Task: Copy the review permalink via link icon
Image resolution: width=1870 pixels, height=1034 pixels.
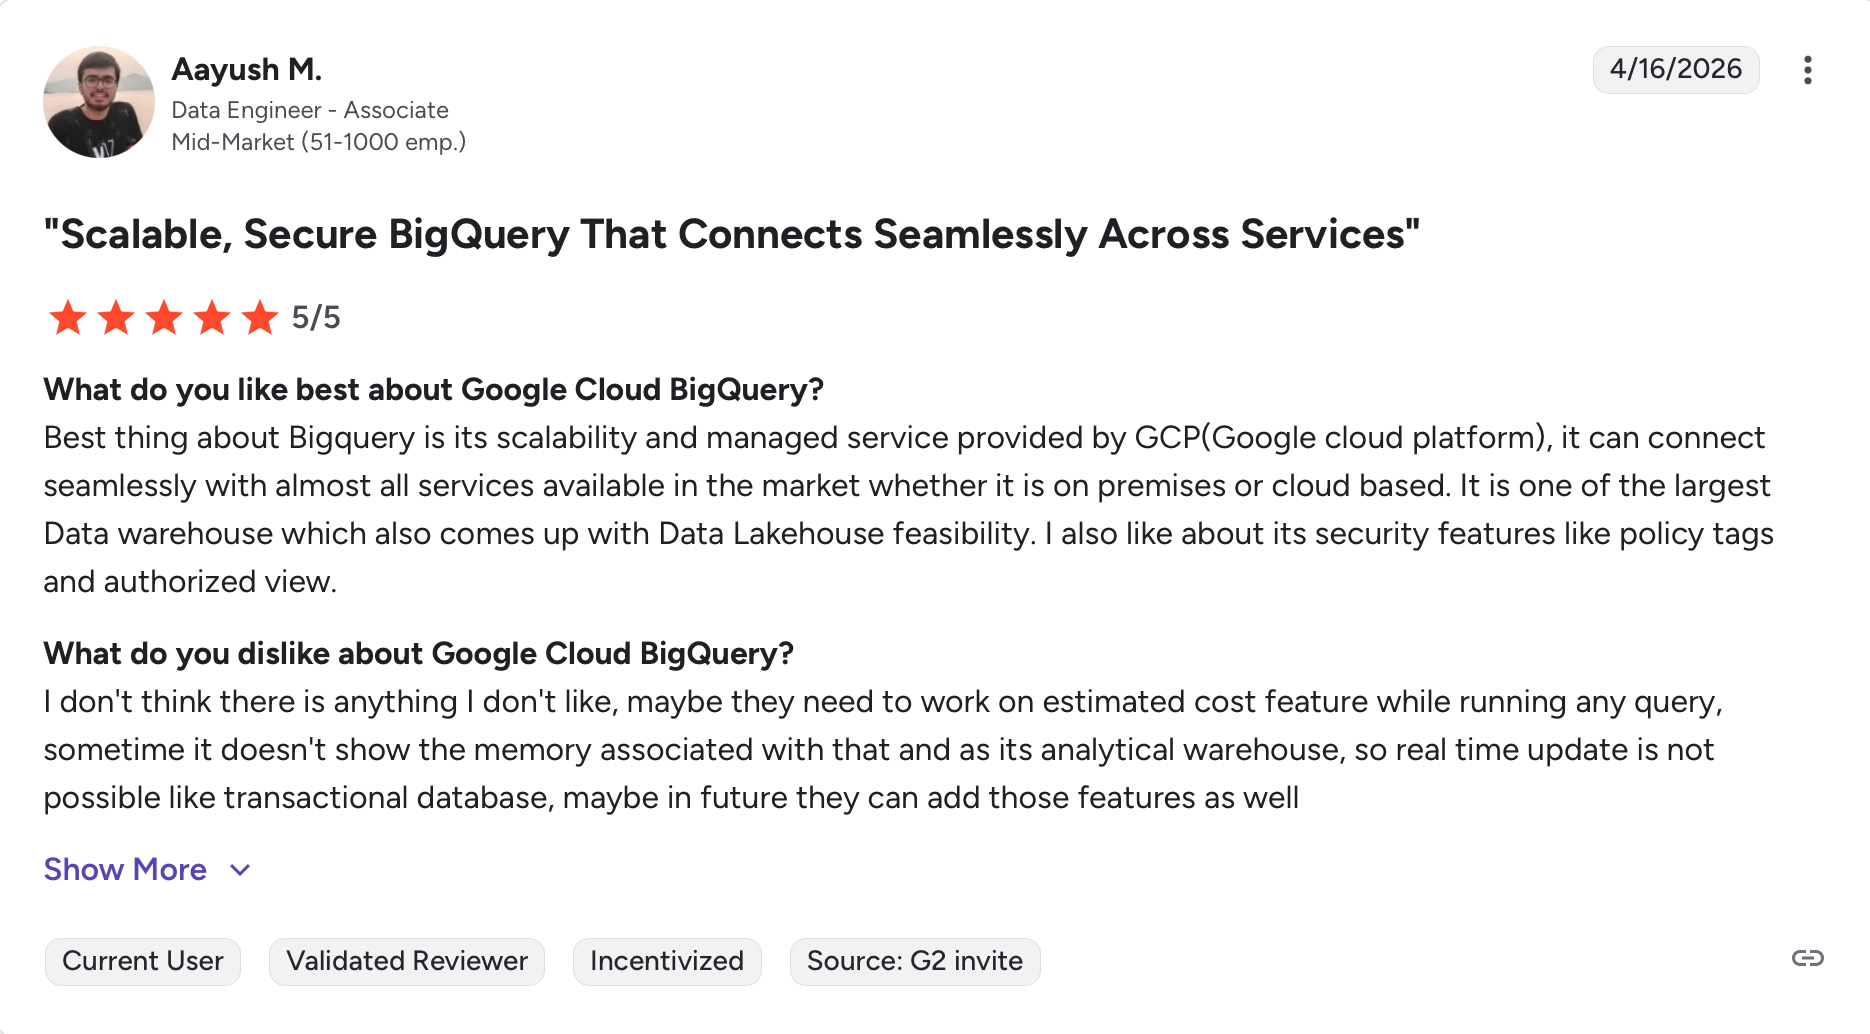Action: tap(1807, 959)
